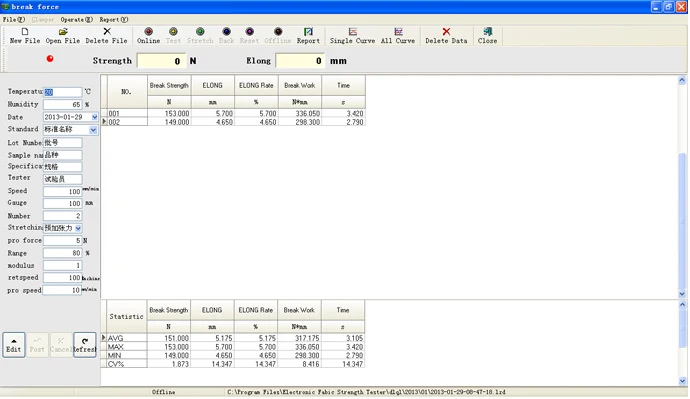Click the Lot Number input field
690x399 pixels.
[x=62, y=143]
